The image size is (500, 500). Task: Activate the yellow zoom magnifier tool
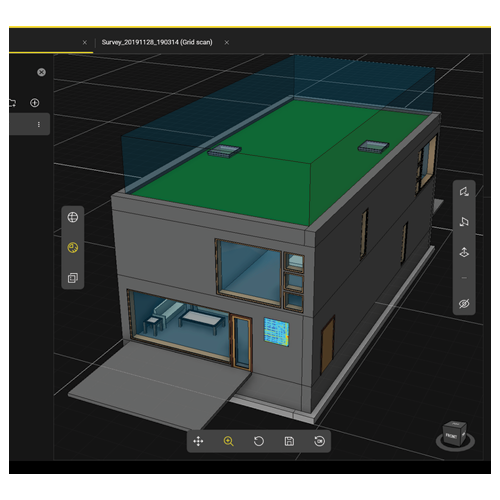pos(228,441)
